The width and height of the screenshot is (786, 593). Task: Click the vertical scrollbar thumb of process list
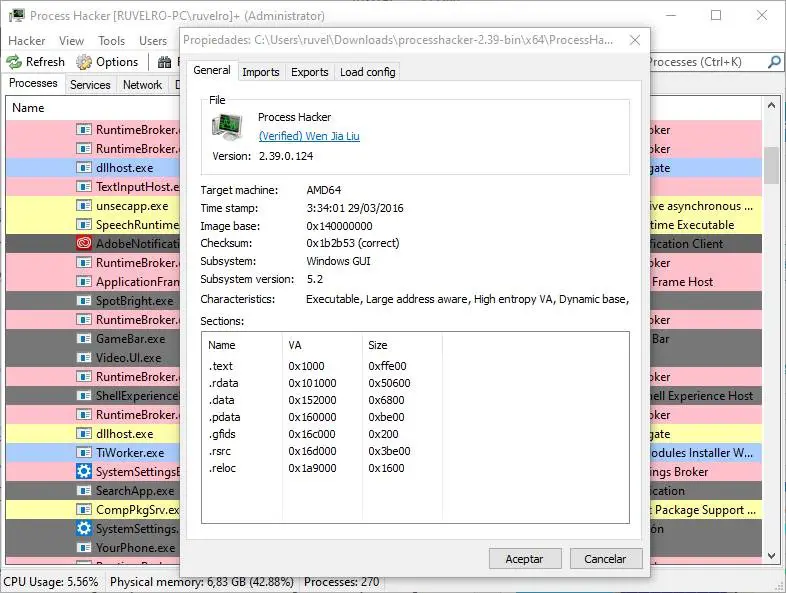771,165
